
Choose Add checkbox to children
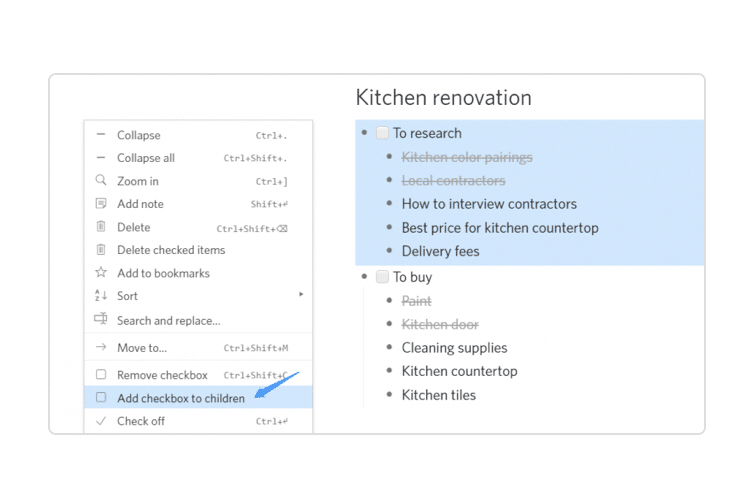click(180, 398)
